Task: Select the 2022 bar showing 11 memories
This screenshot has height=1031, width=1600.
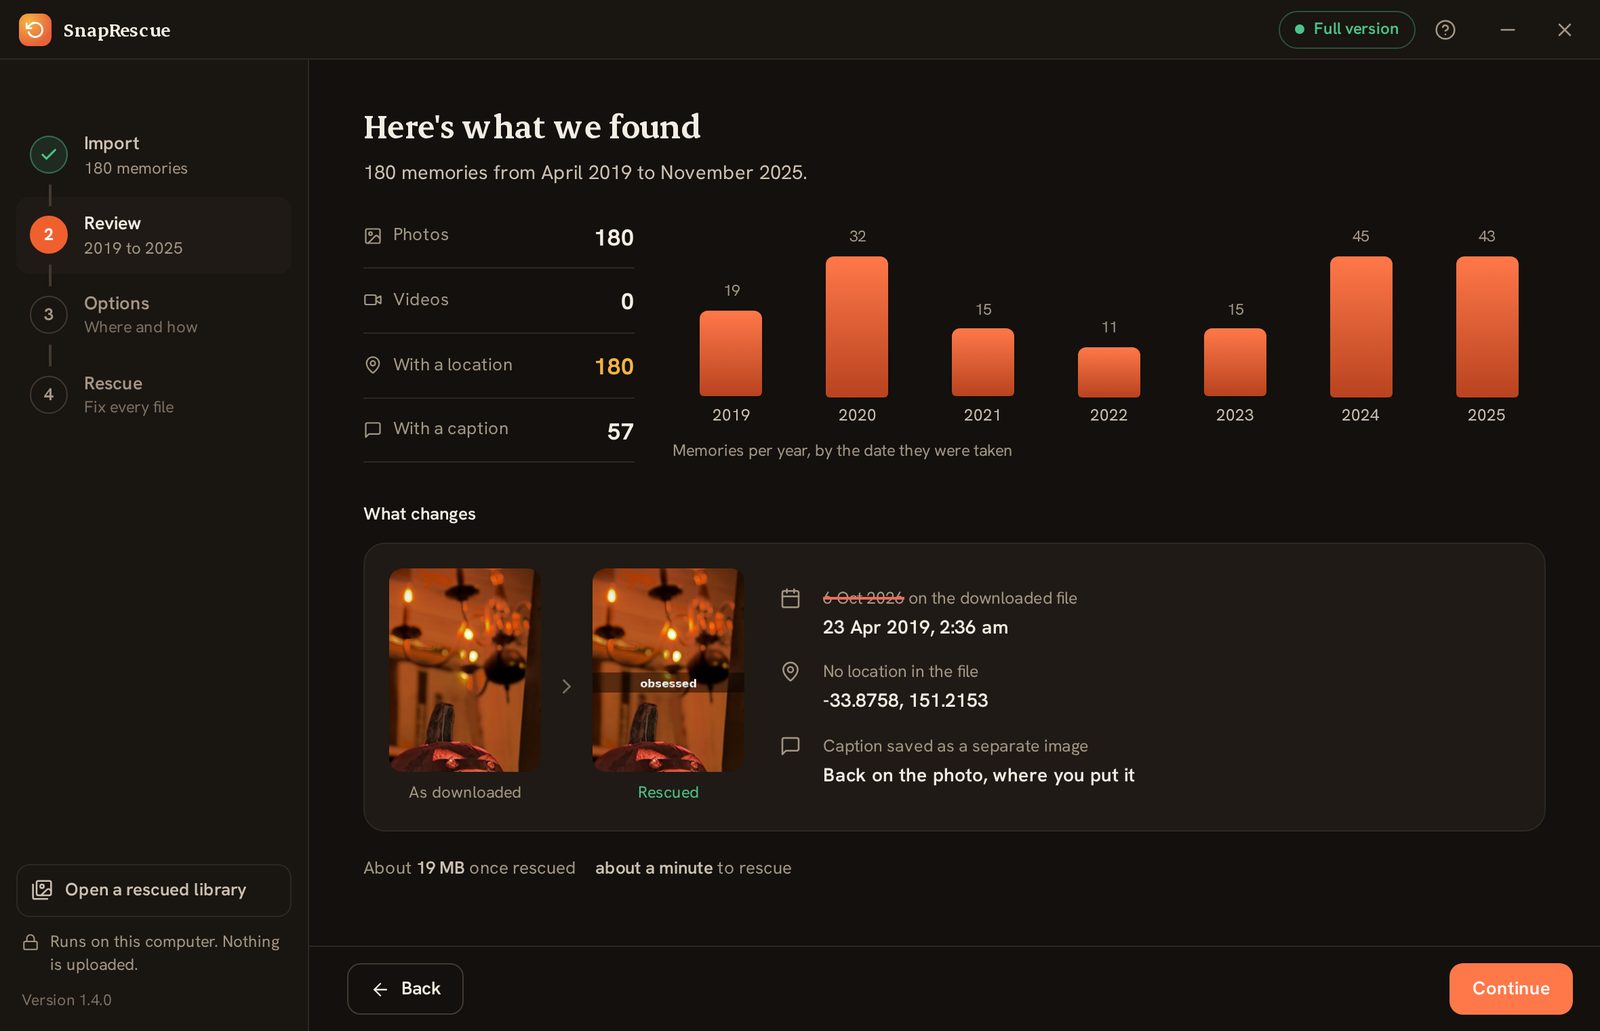Action: tap(1109, 372)
